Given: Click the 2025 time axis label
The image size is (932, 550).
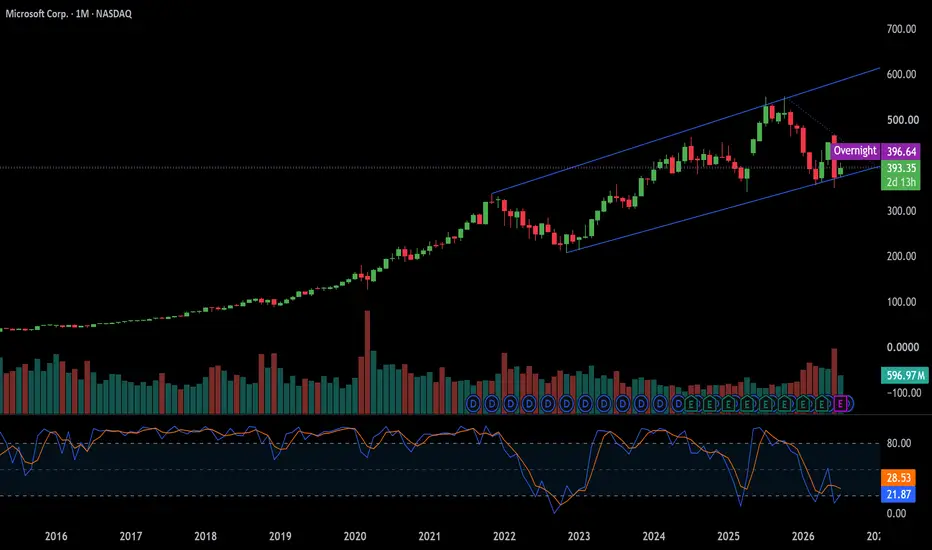Looking at the screenshot, I should [x=728, y=536].
